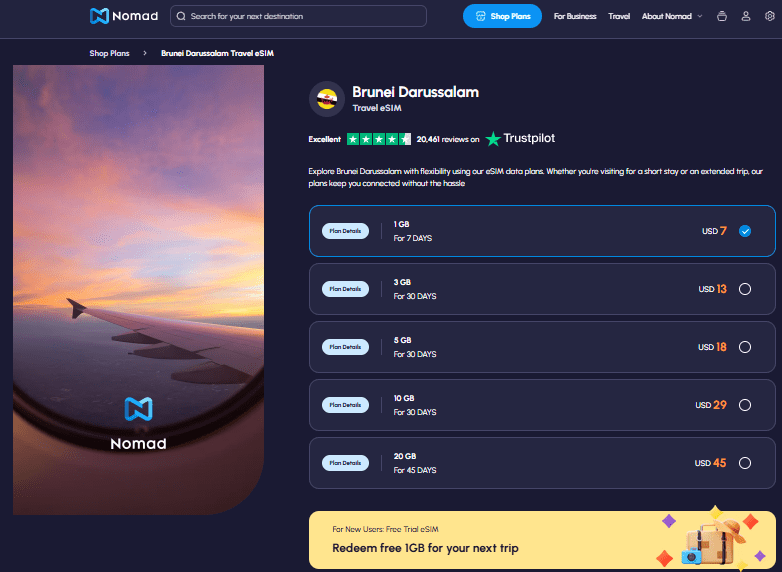
Task: Select the 5 GB USD 18 plan
Action: pos(542,347)
